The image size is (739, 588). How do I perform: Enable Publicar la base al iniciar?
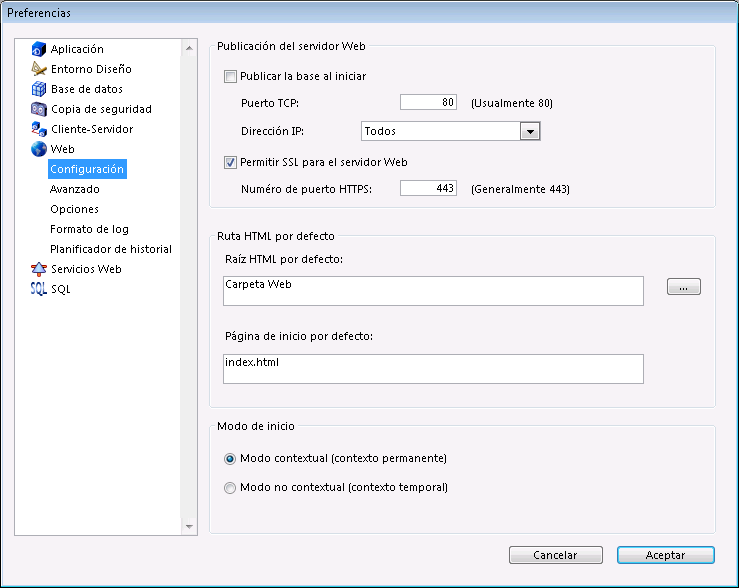point(231,76)
